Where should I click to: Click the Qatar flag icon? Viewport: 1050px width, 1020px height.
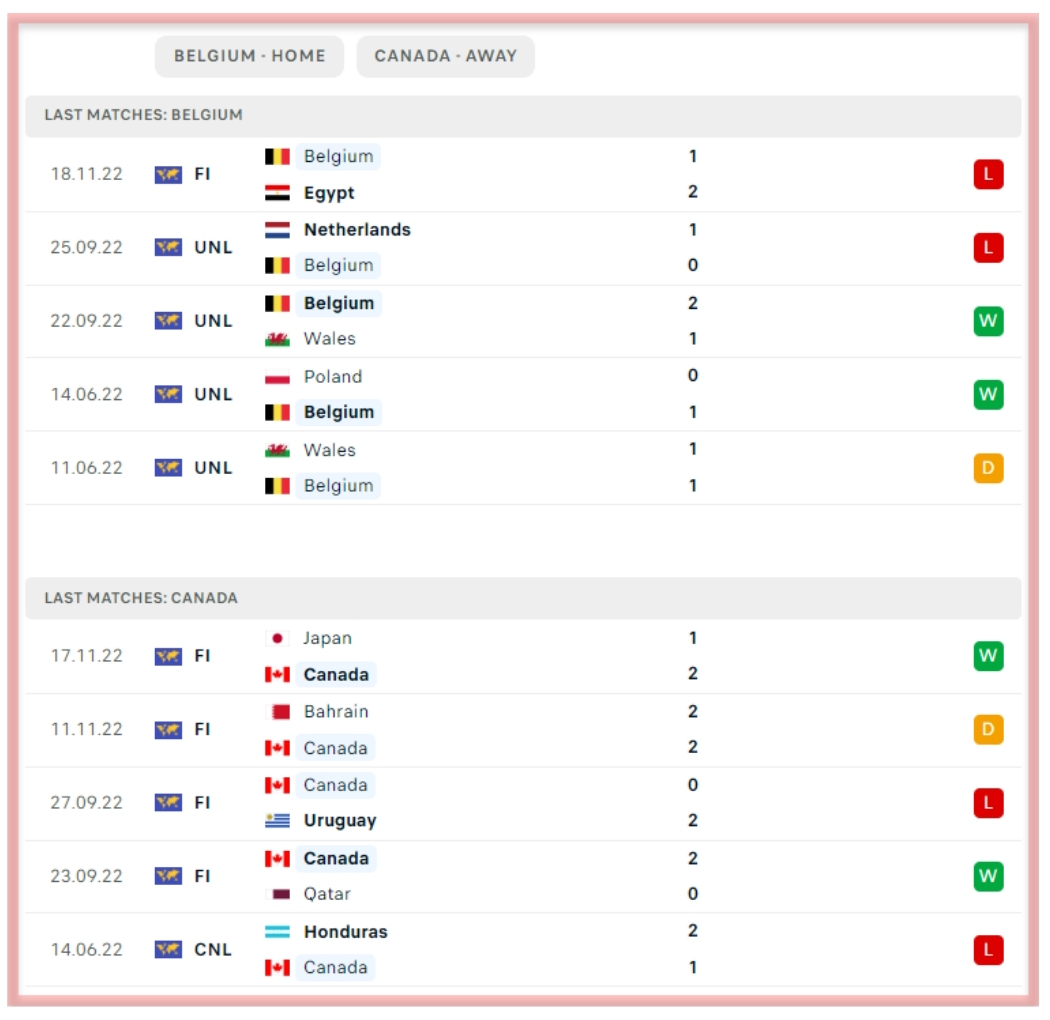(x=277, y=894)
